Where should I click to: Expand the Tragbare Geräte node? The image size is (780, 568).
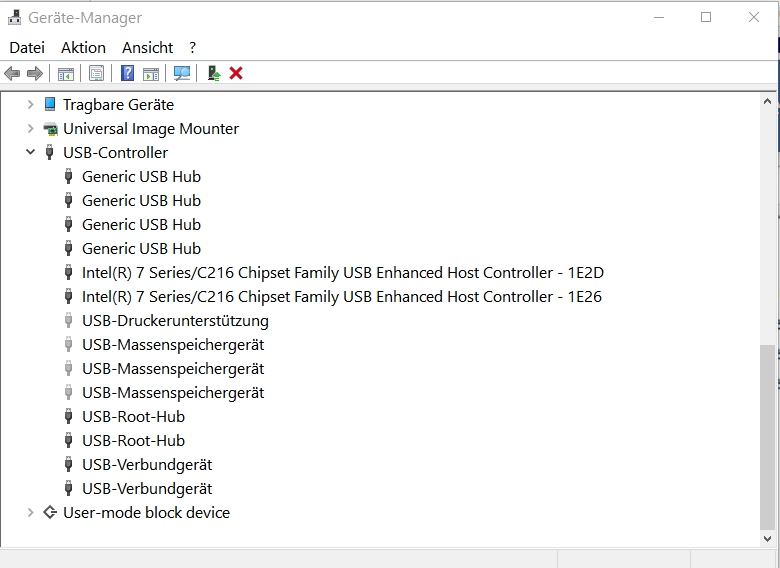[30, 105]
